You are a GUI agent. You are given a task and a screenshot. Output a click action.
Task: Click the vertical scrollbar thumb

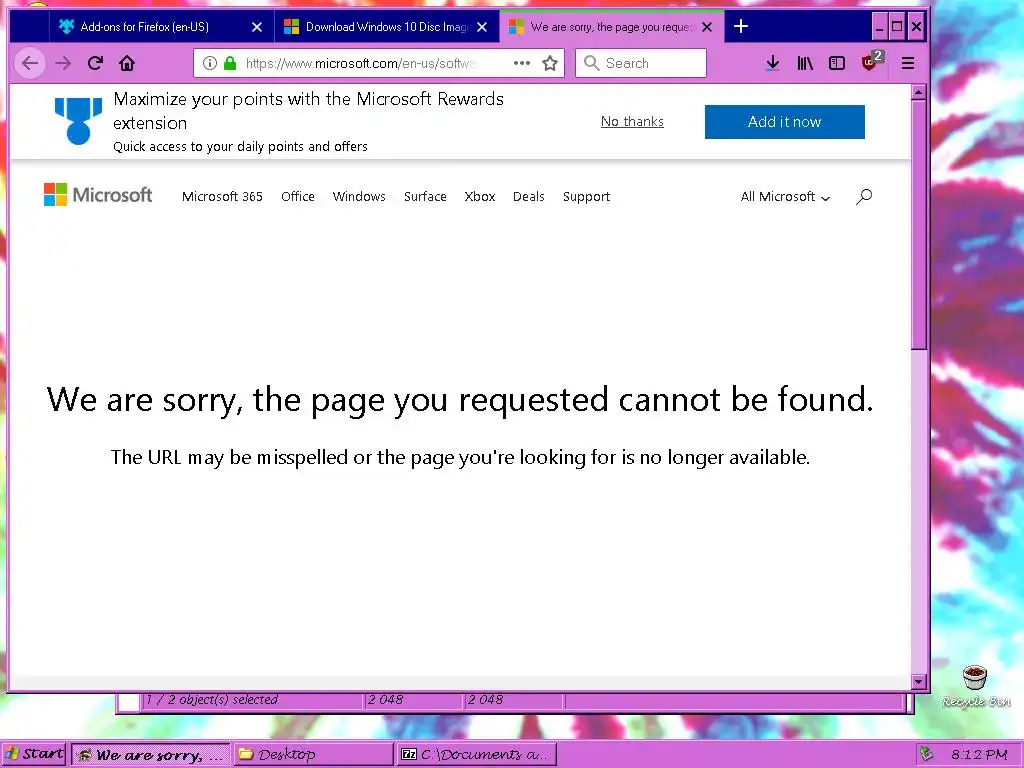[919, 225]
